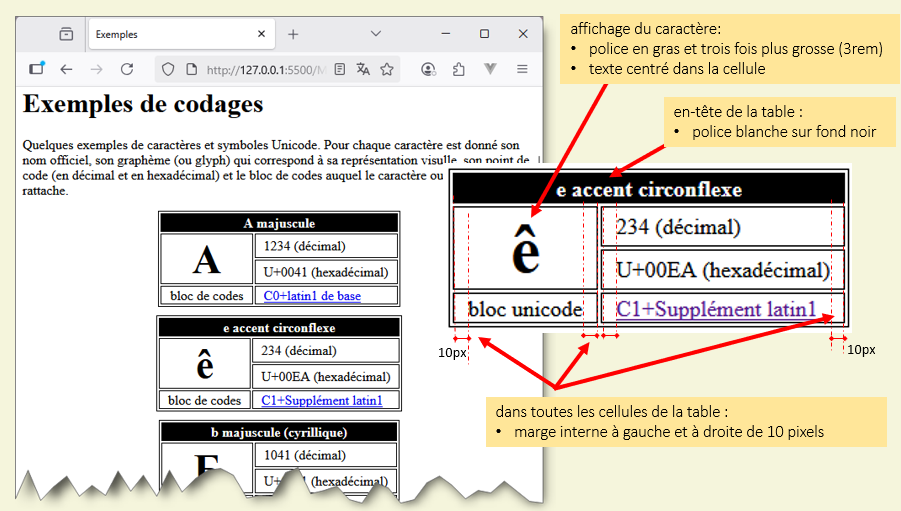Close the Exemples tab

tap(262, 34)
